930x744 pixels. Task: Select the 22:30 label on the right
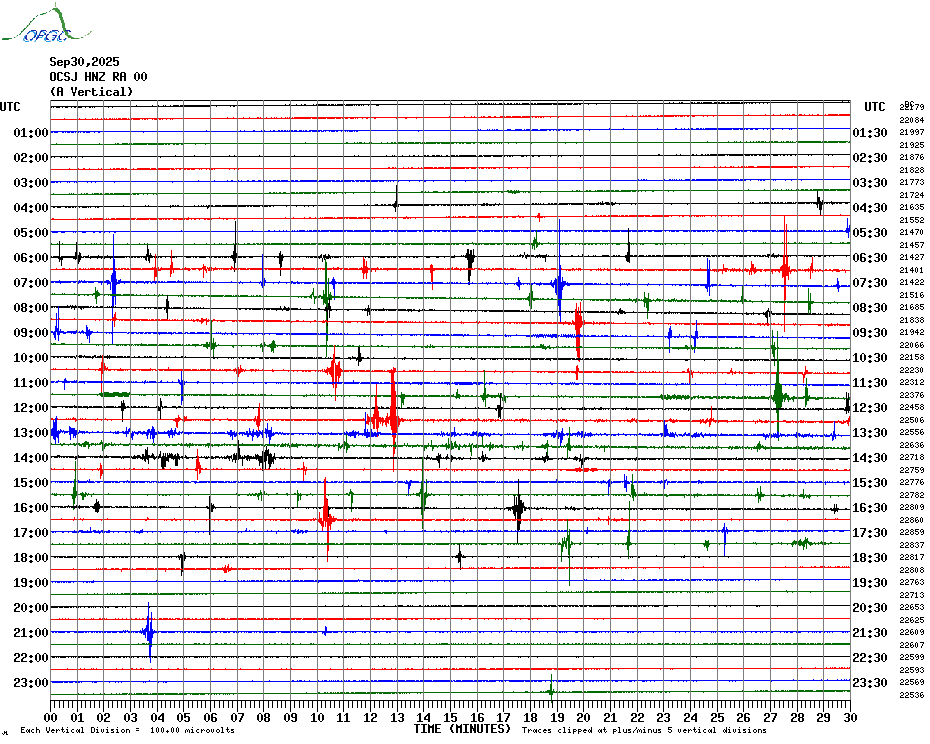870,657
